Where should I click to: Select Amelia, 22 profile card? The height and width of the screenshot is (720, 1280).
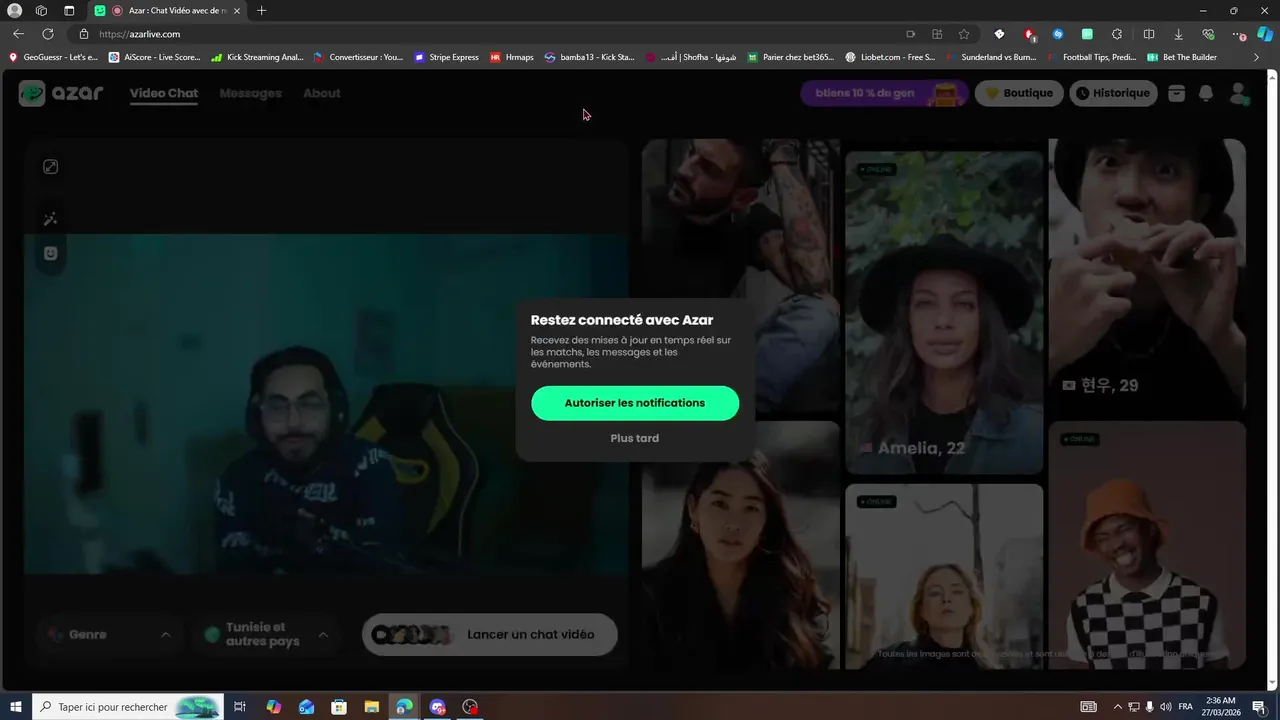click(x=944, y=313)
